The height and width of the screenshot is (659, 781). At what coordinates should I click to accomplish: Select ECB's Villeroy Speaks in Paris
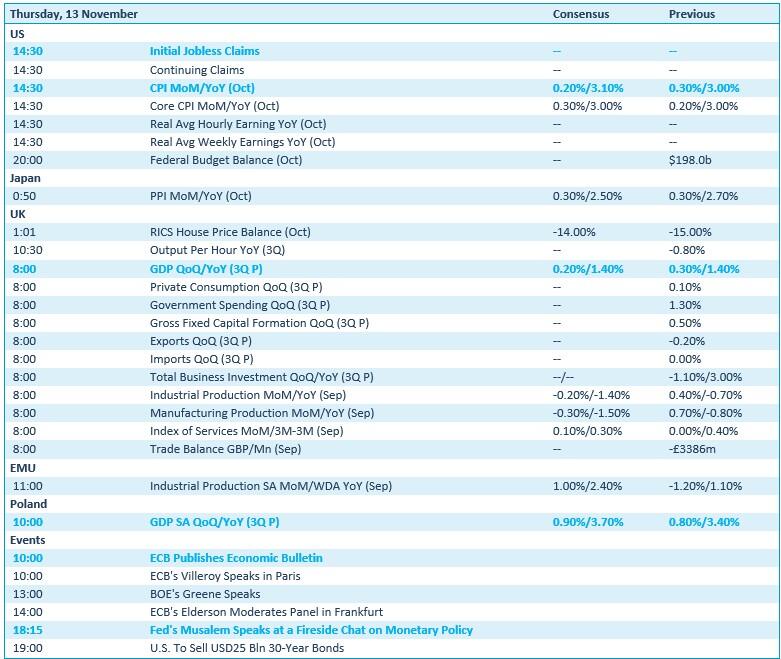tap(225, 576)
